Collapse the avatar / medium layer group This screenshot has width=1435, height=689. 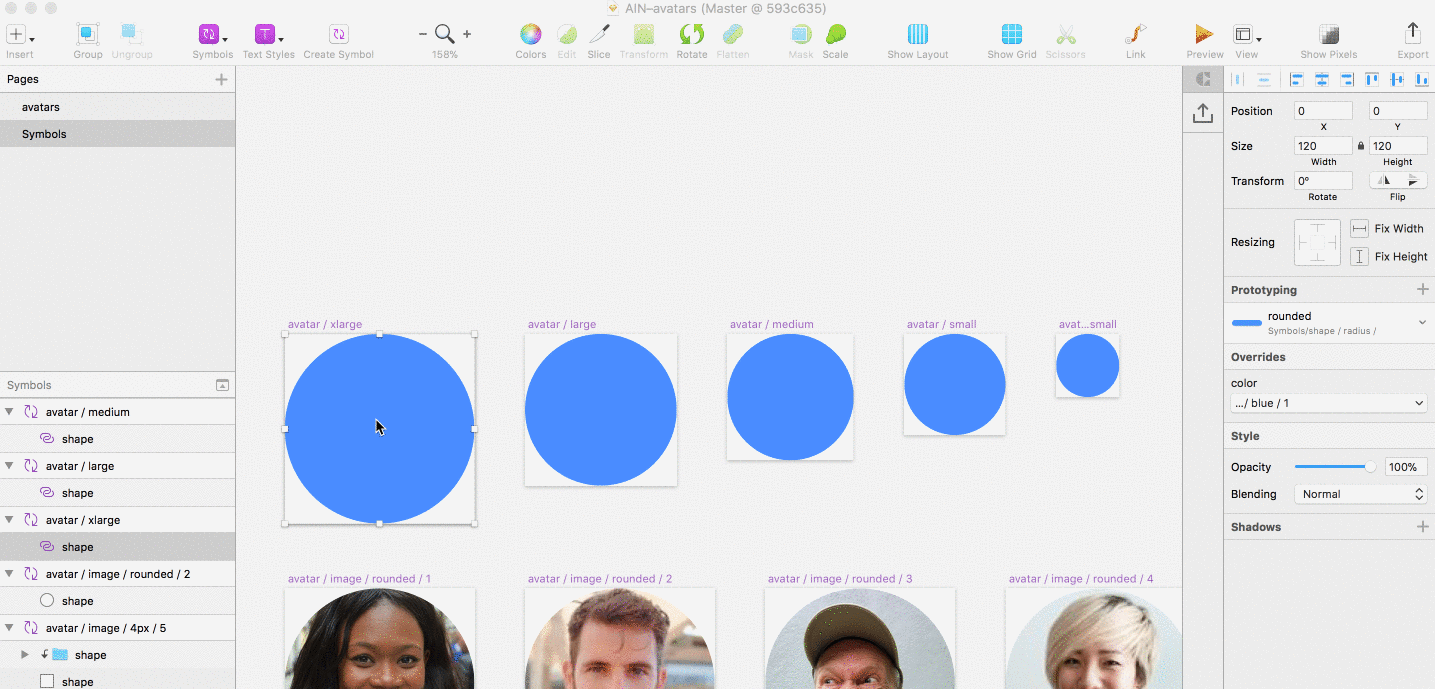coord(9,412)
